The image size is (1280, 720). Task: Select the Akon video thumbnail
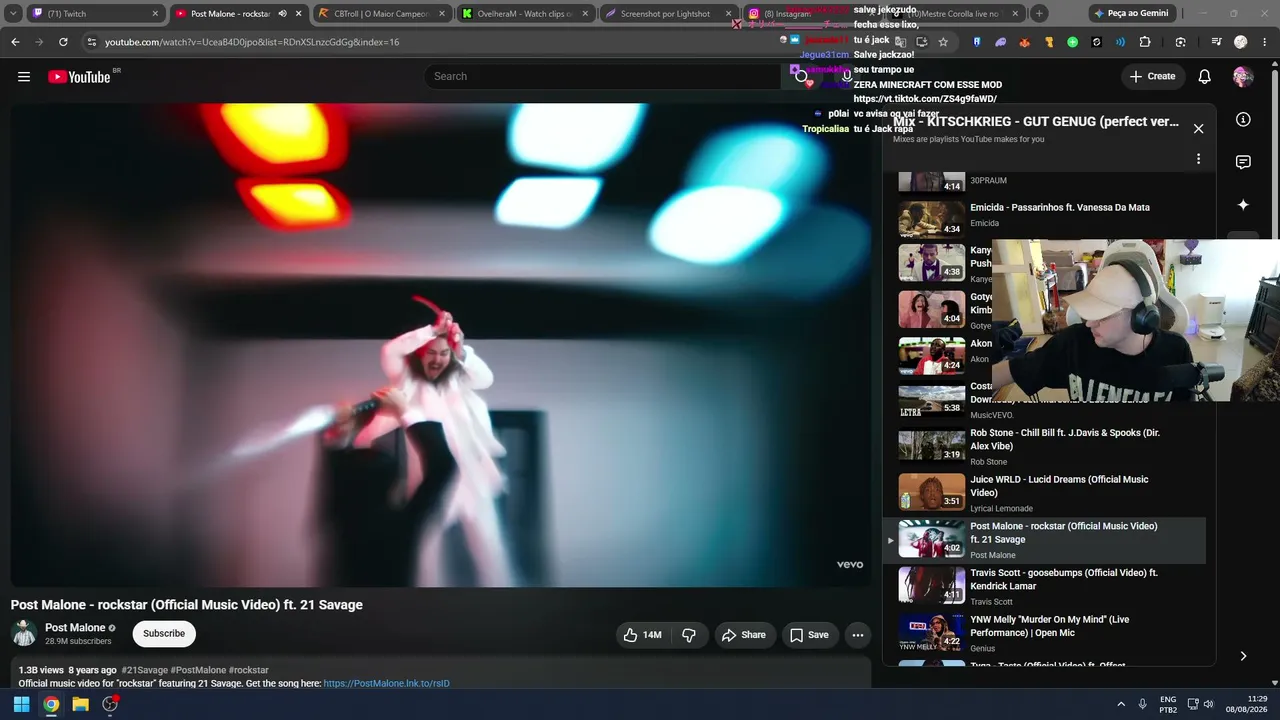(x=931, y=355)
